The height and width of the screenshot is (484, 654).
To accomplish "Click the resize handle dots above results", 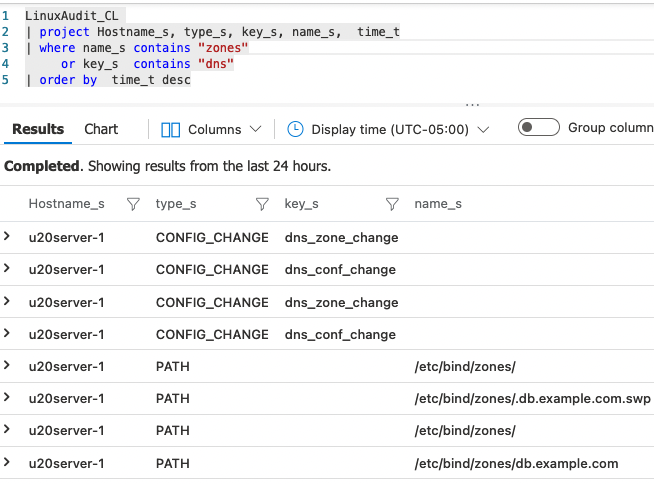I will click(x=472, y=103).
